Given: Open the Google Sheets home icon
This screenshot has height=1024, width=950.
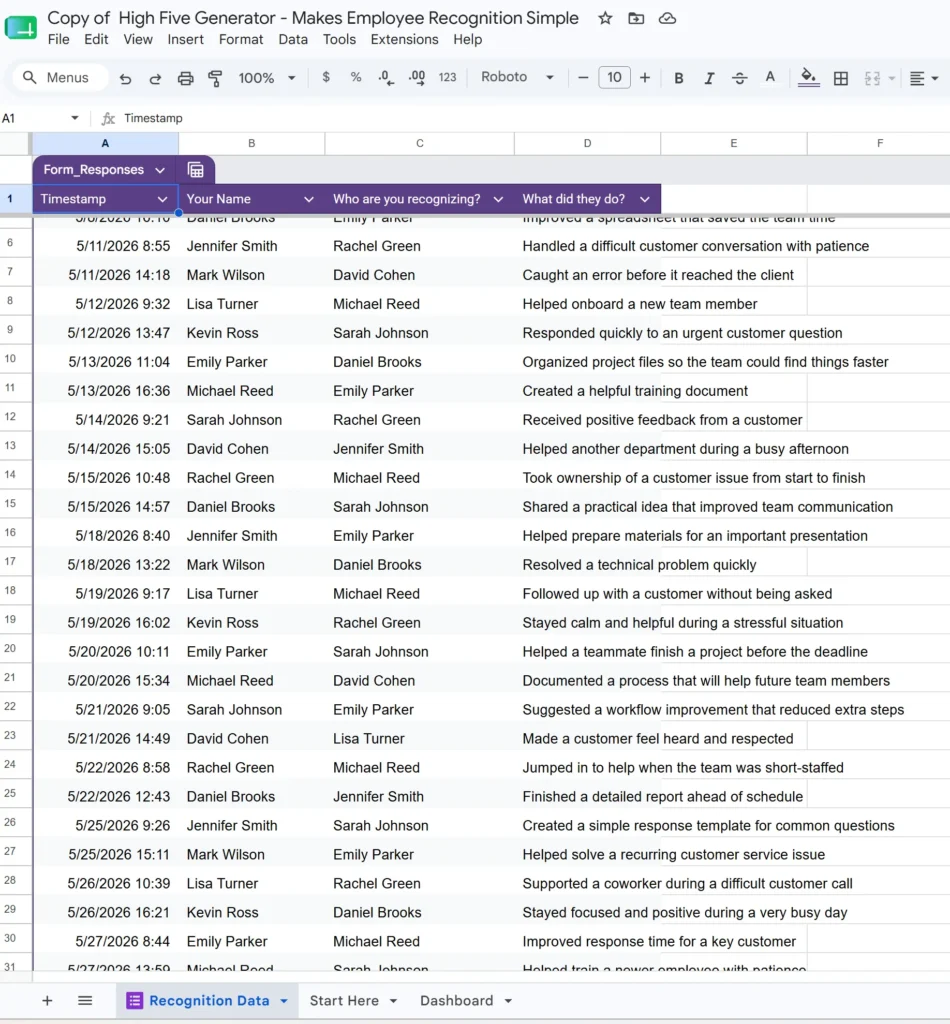Looking at the screenshot, I should coord(21,28).
